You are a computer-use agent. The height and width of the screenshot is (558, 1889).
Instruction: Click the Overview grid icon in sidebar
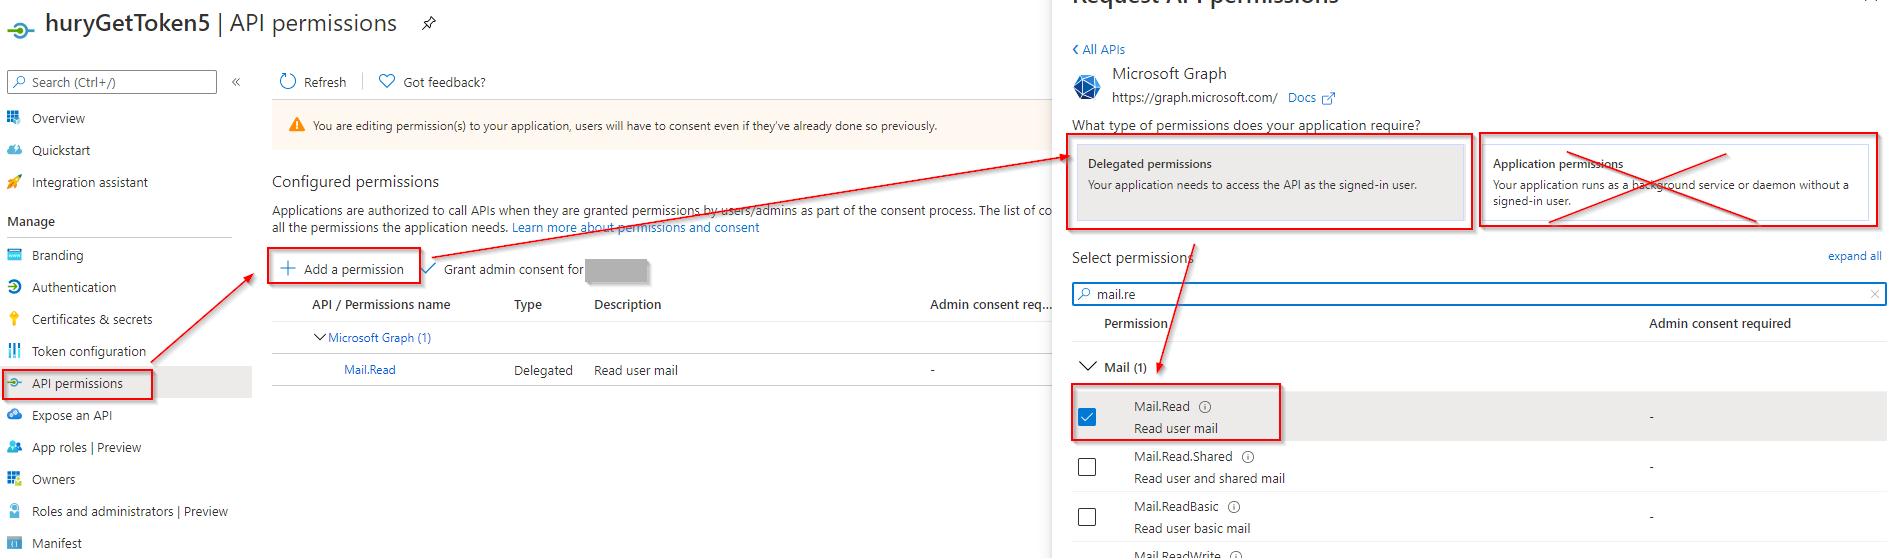(14, 117)
